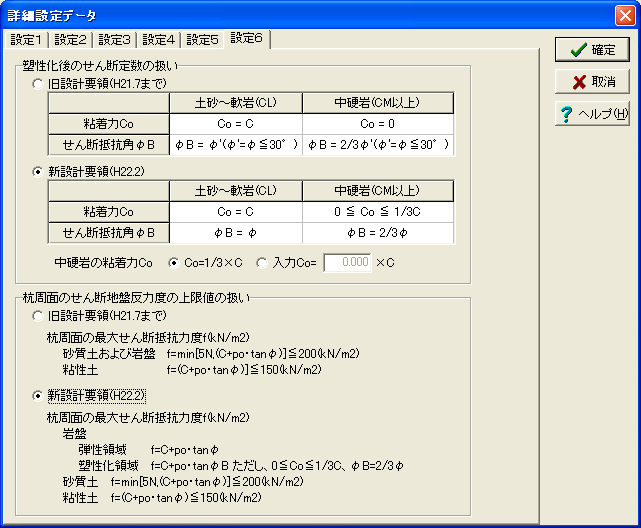This screenshot has height=528, width=641.
Task: Click the 粘性土 formula line under 旧設計要領
Action: (192, 370)
